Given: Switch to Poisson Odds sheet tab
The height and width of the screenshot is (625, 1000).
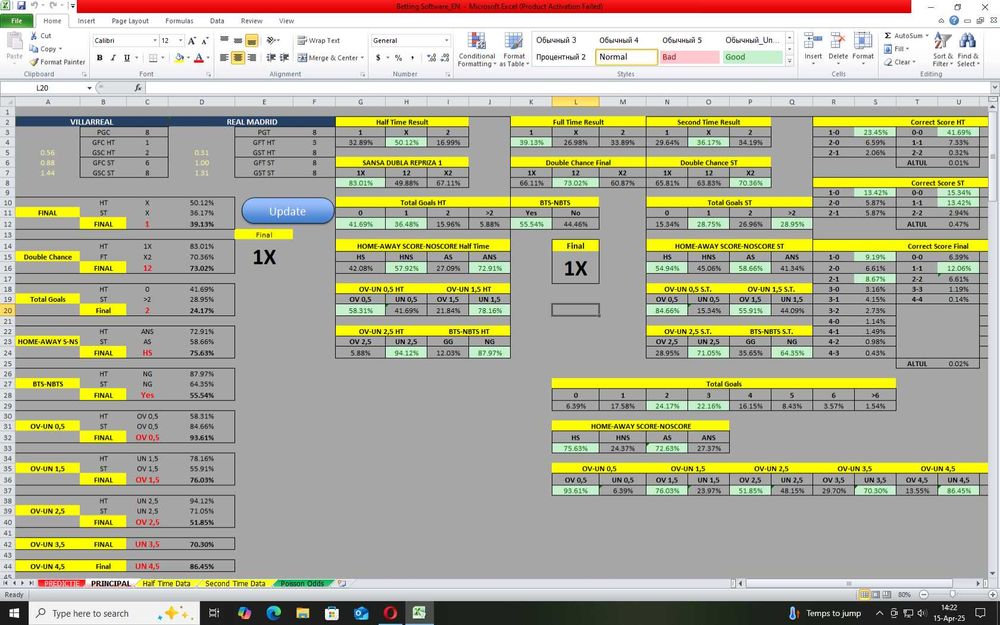Looking at the screenshot, I should click(x=302, y=583).
